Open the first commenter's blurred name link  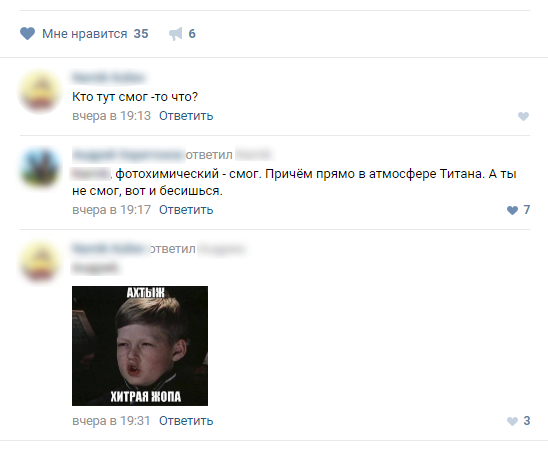click(108, 77)
